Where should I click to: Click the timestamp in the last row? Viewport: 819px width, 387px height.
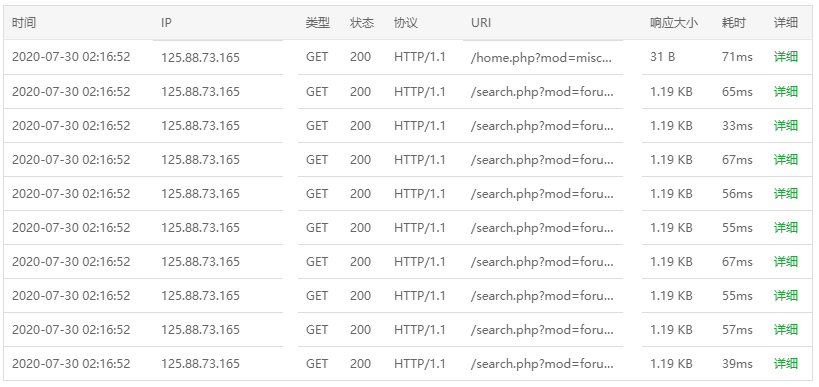tap(71, 363)
